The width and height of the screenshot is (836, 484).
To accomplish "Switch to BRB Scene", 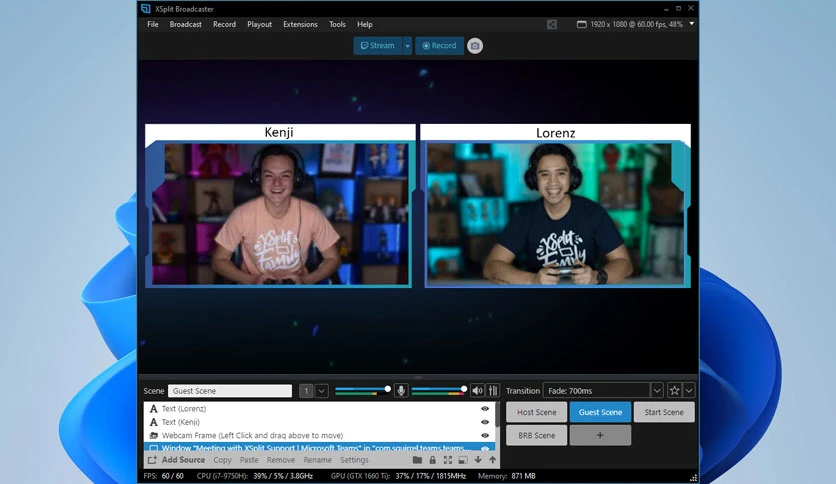I will (536, 435).
